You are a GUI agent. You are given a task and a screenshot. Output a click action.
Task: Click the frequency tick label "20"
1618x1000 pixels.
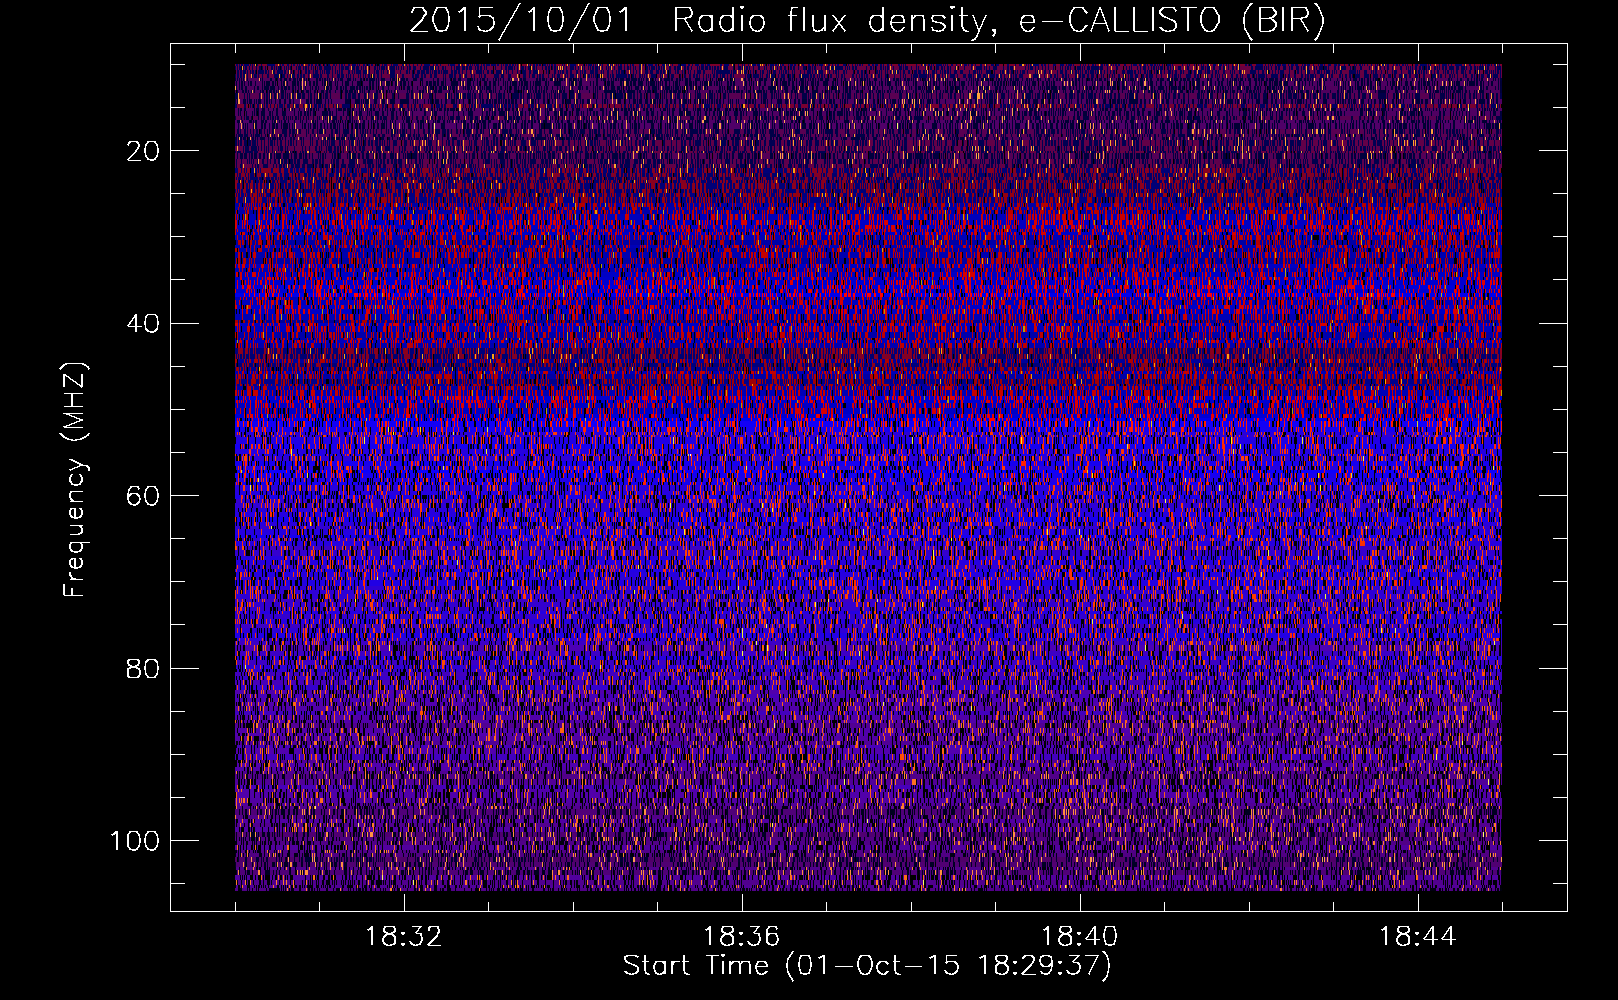(144, 151)
